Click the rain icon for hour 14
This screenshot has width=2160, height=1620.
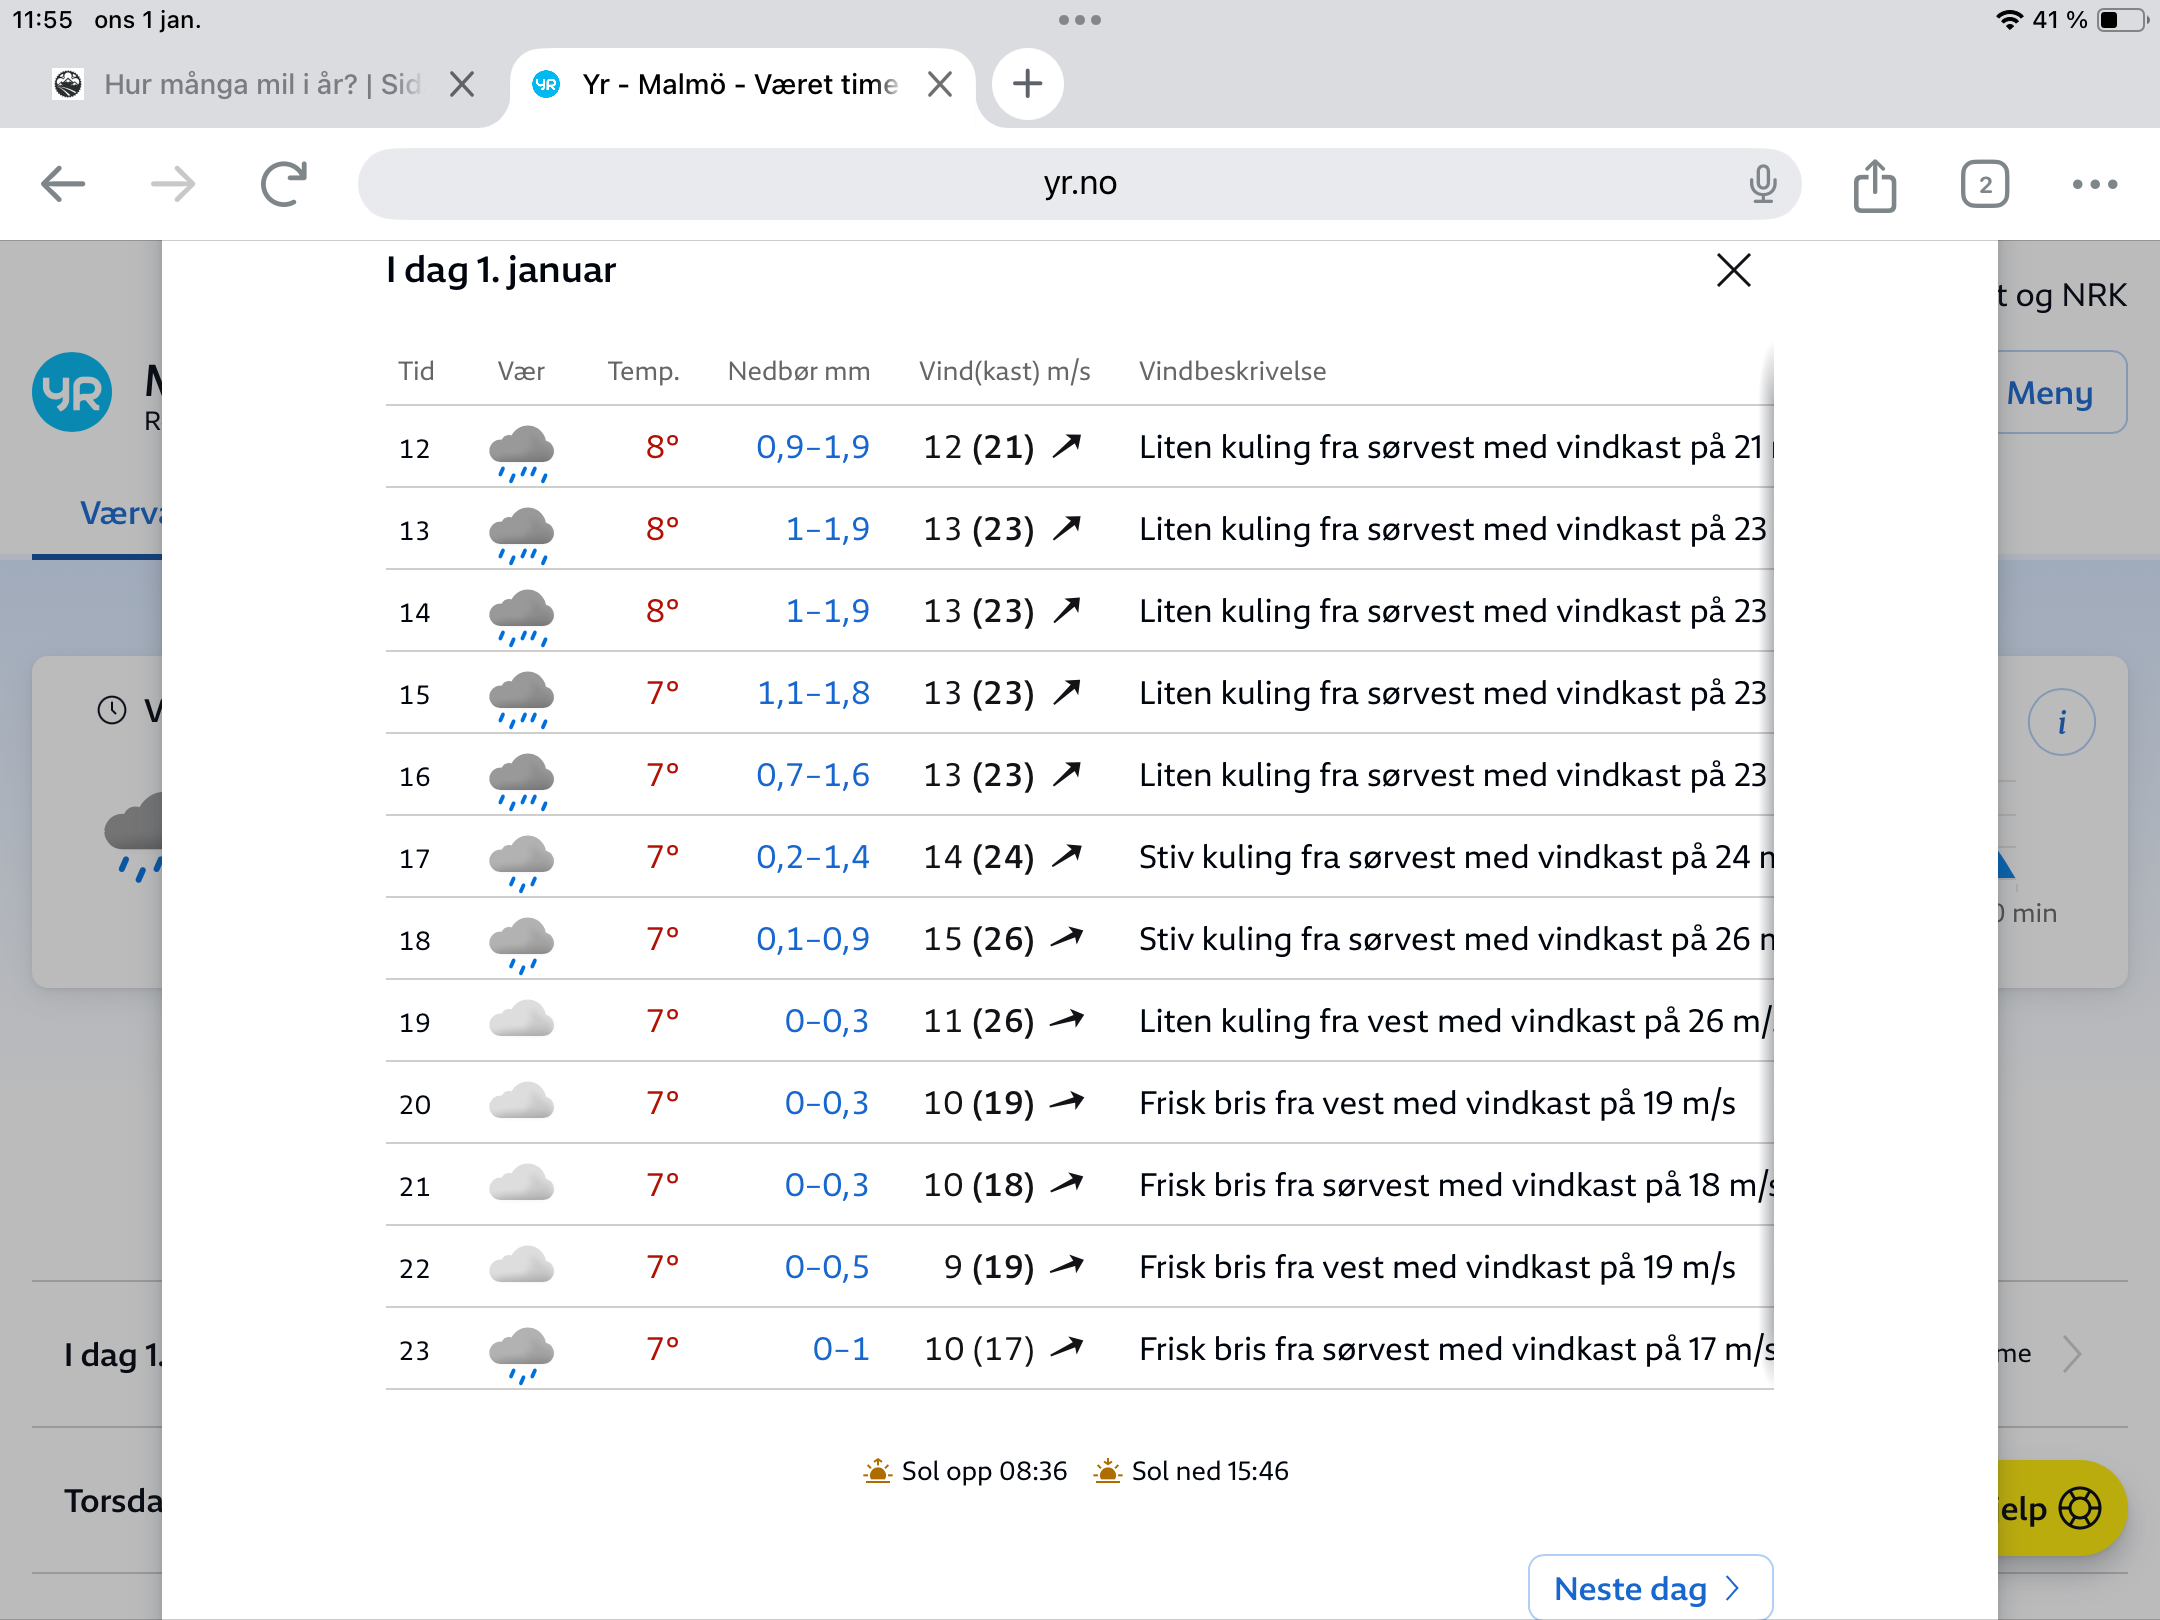(x=521, y=617)
